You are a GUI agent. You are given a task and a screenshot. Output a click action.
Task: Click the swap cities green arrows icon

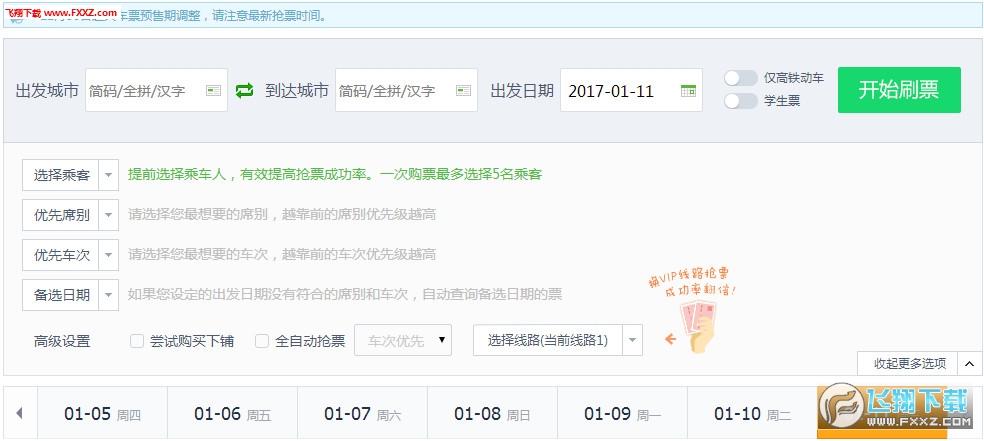(245, 91)
